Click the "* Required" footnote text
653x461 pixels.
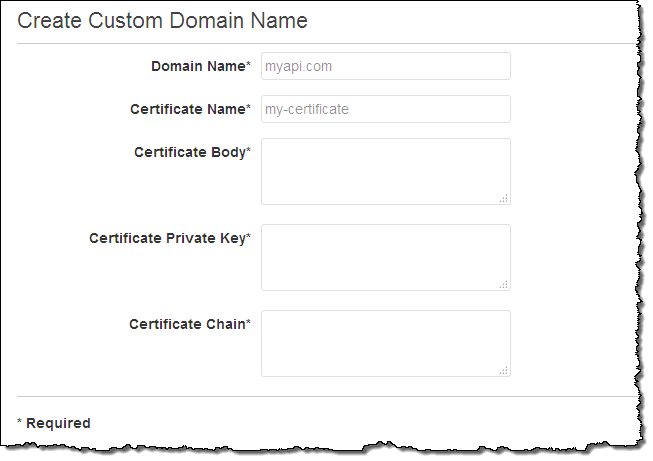pos(54,423)
